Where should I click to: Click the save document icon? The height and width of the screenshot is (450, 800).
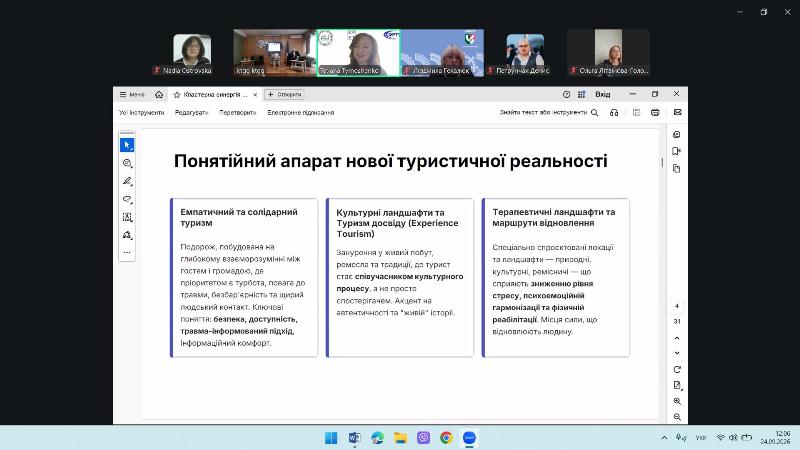pos(636,112)
